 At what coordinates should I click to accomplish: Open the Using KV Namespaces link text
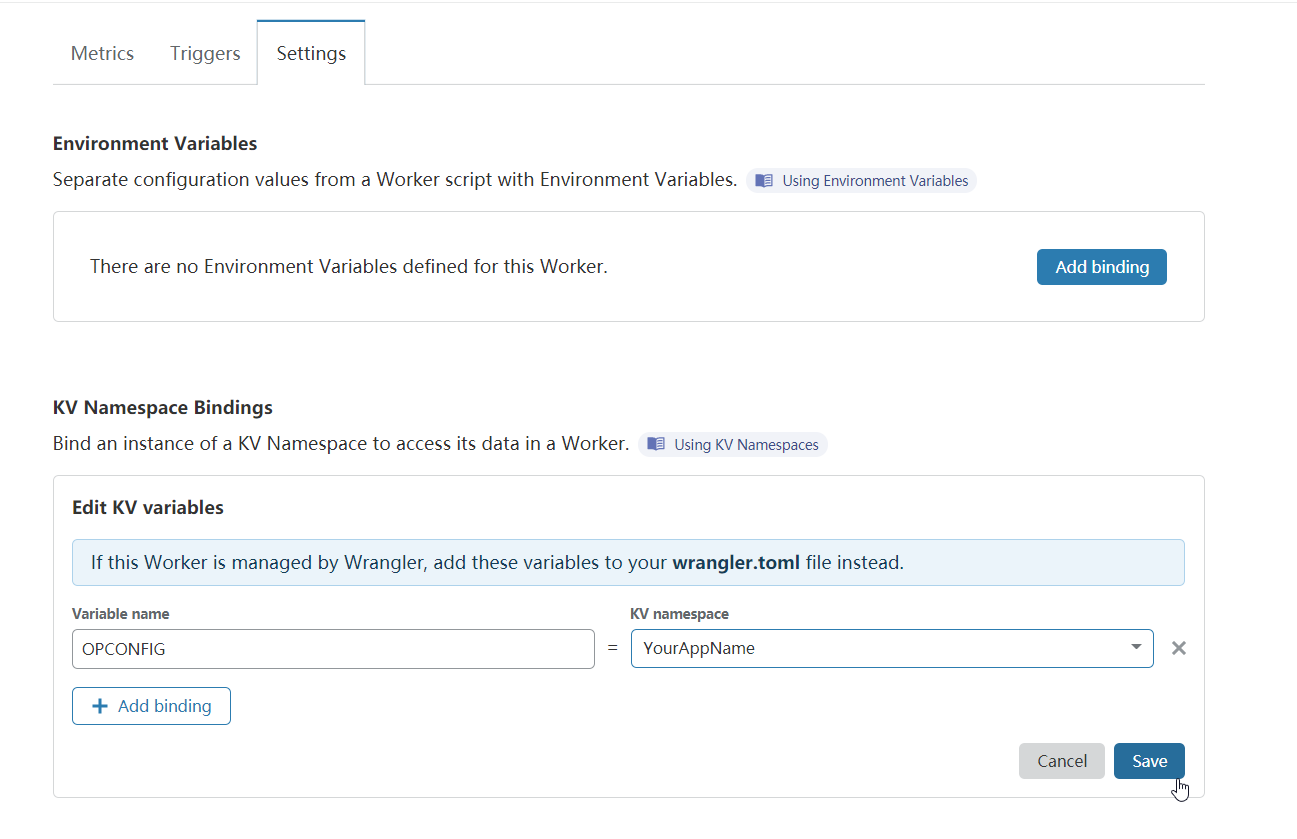(746, 445)
